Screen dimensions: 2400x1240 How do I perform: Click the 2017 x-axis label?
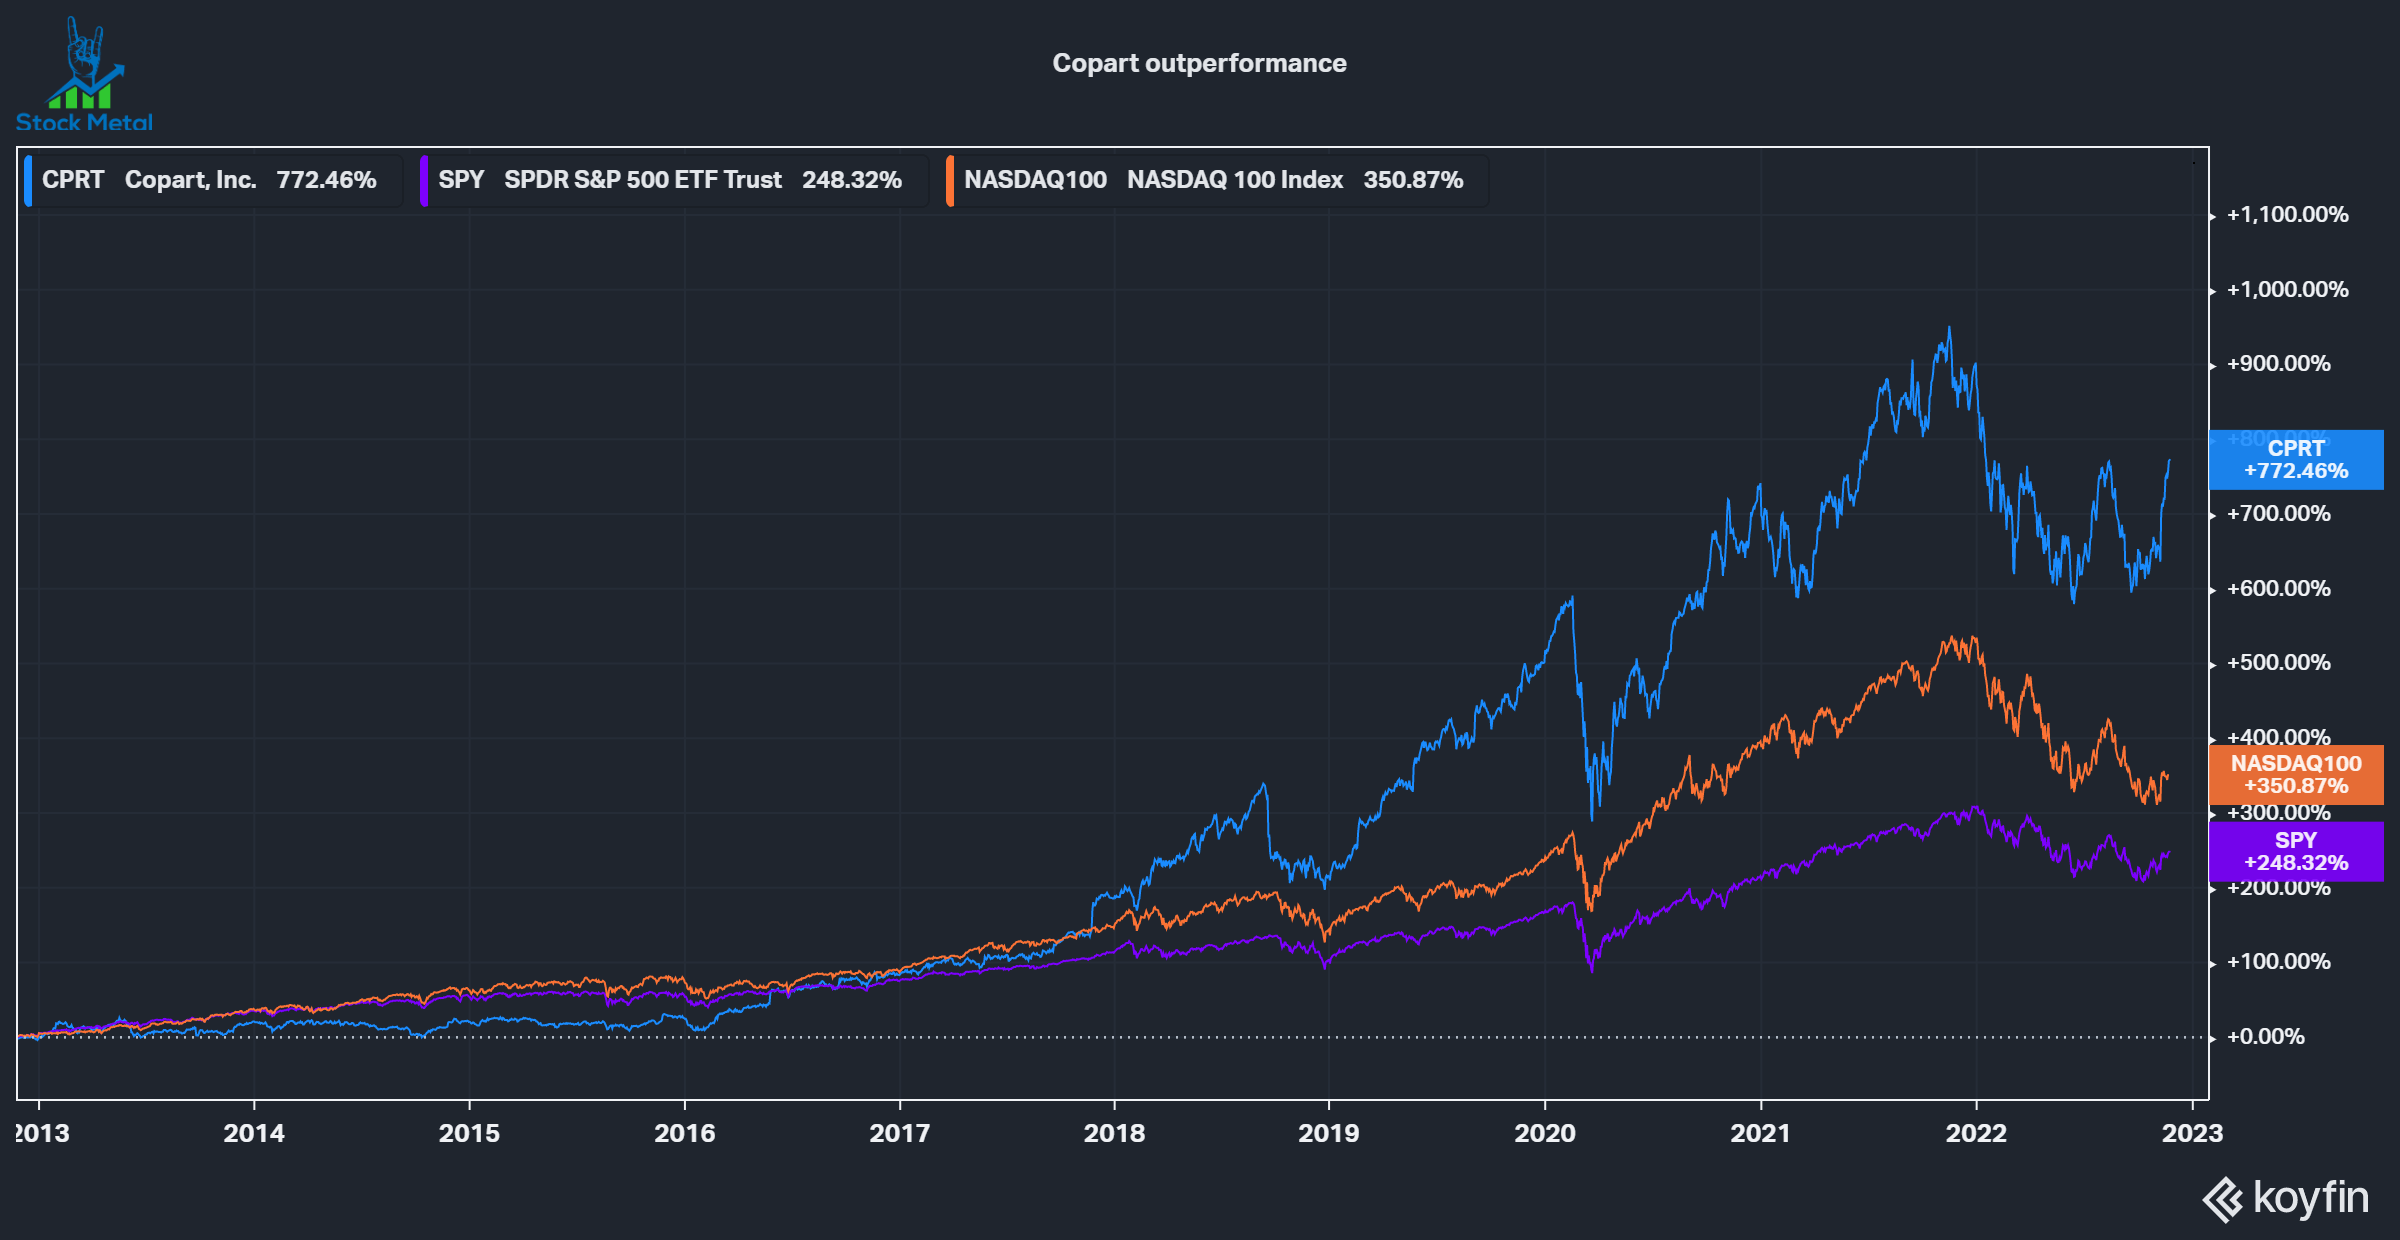coord(900,1133)
